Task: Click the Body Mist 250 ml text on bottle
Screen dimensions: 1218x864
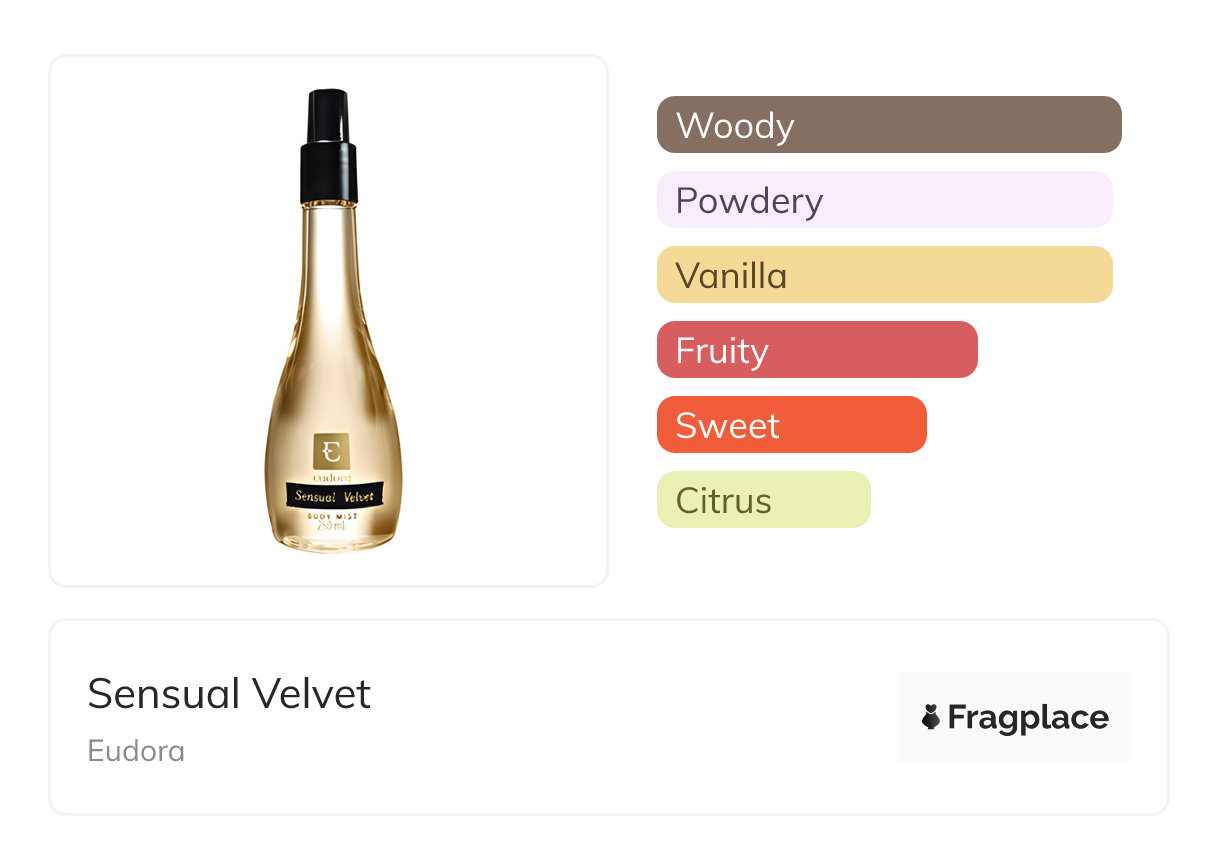Action: (x=330, y=520)
